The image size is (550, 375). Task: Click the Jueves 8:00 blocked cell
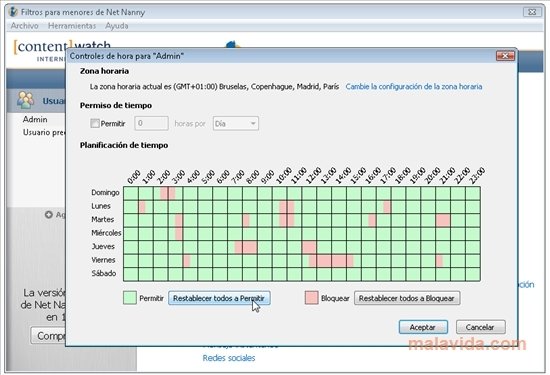coord(250,247)
